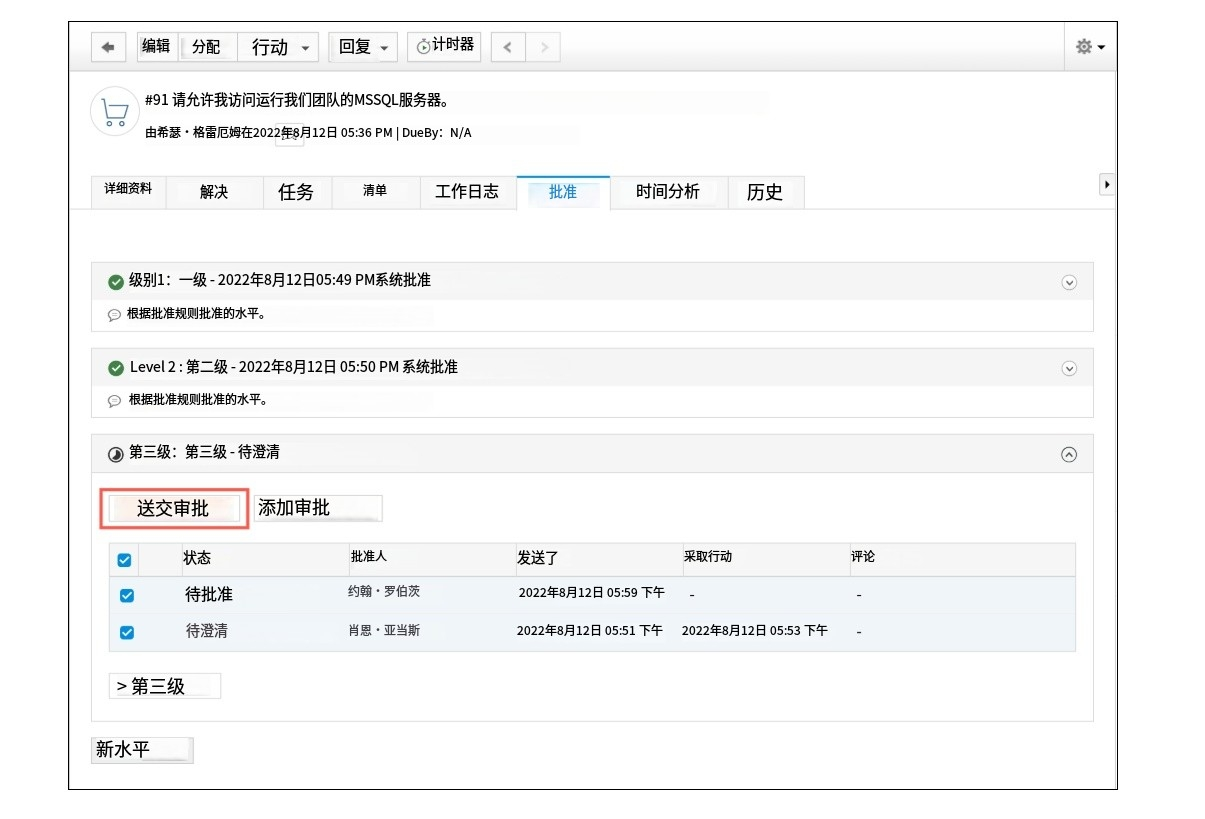Toggle the select-all checkbox in table header
Viewport: 1205px width, 819px height.
point(125,560)
